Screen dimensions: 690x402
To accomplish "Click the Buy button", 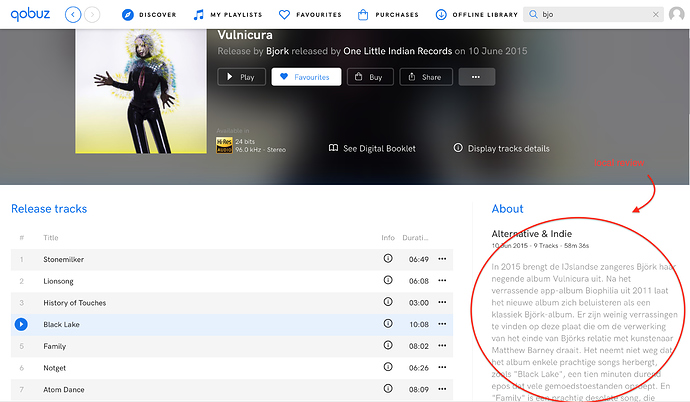I will tap(370, 77).
